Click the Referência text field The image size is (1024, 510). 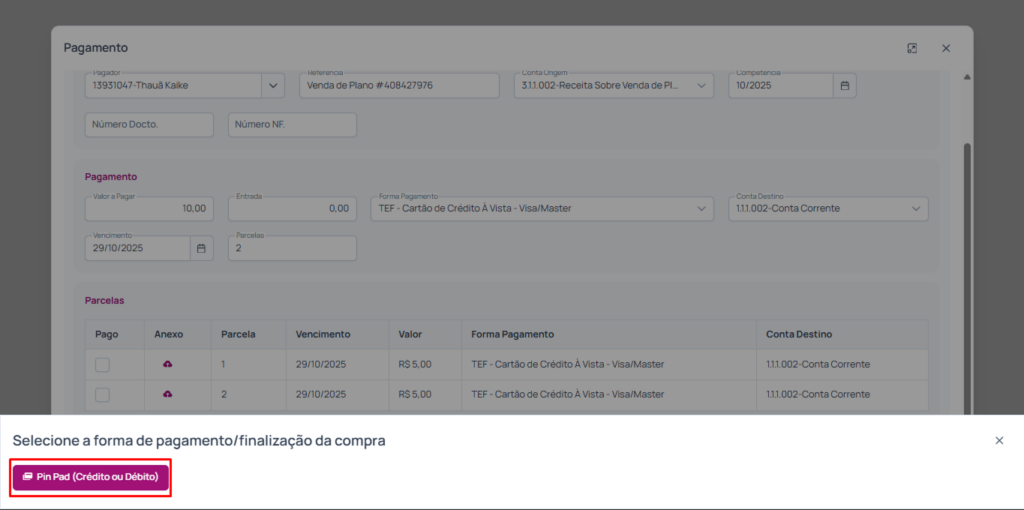pos(398,86)
